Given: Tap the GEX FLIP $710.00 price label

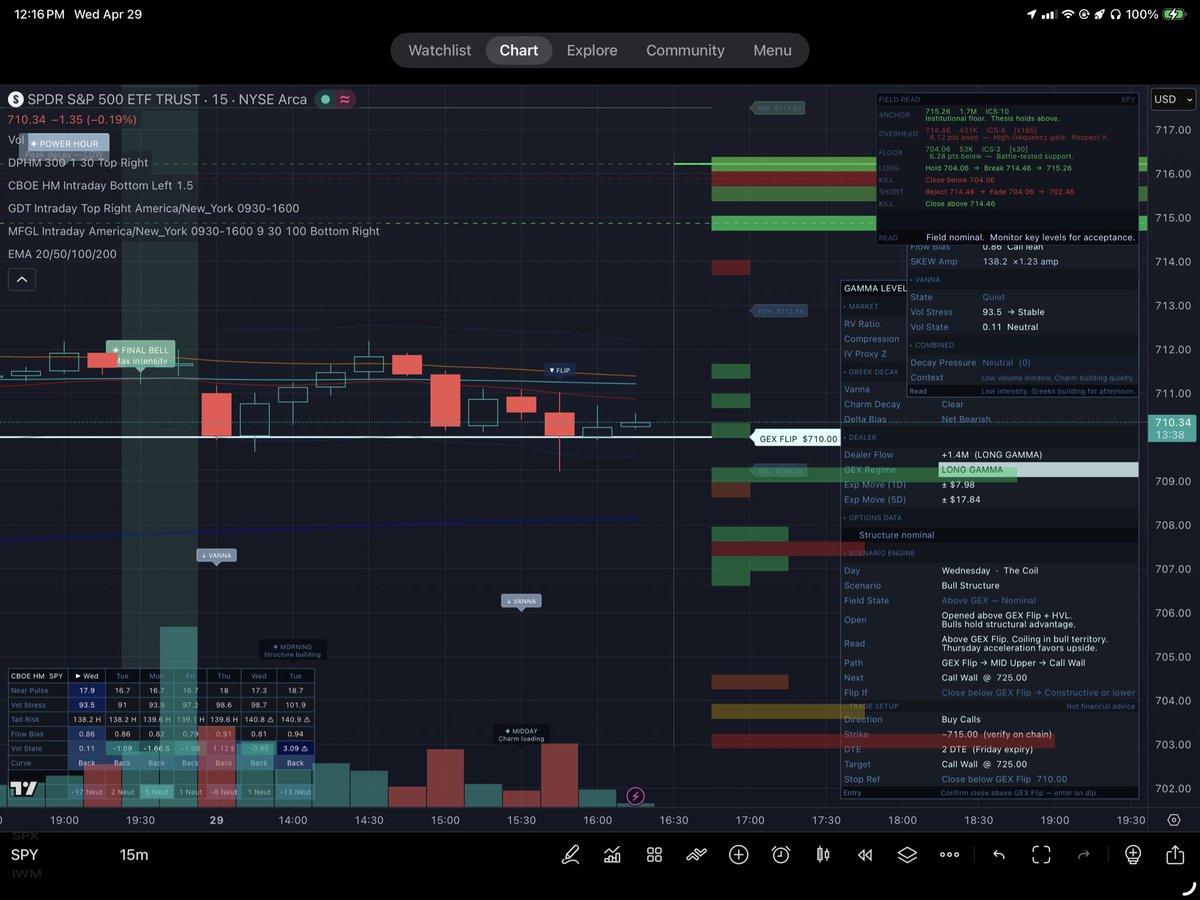Looking at the screenshot, I should click(797, 438).
